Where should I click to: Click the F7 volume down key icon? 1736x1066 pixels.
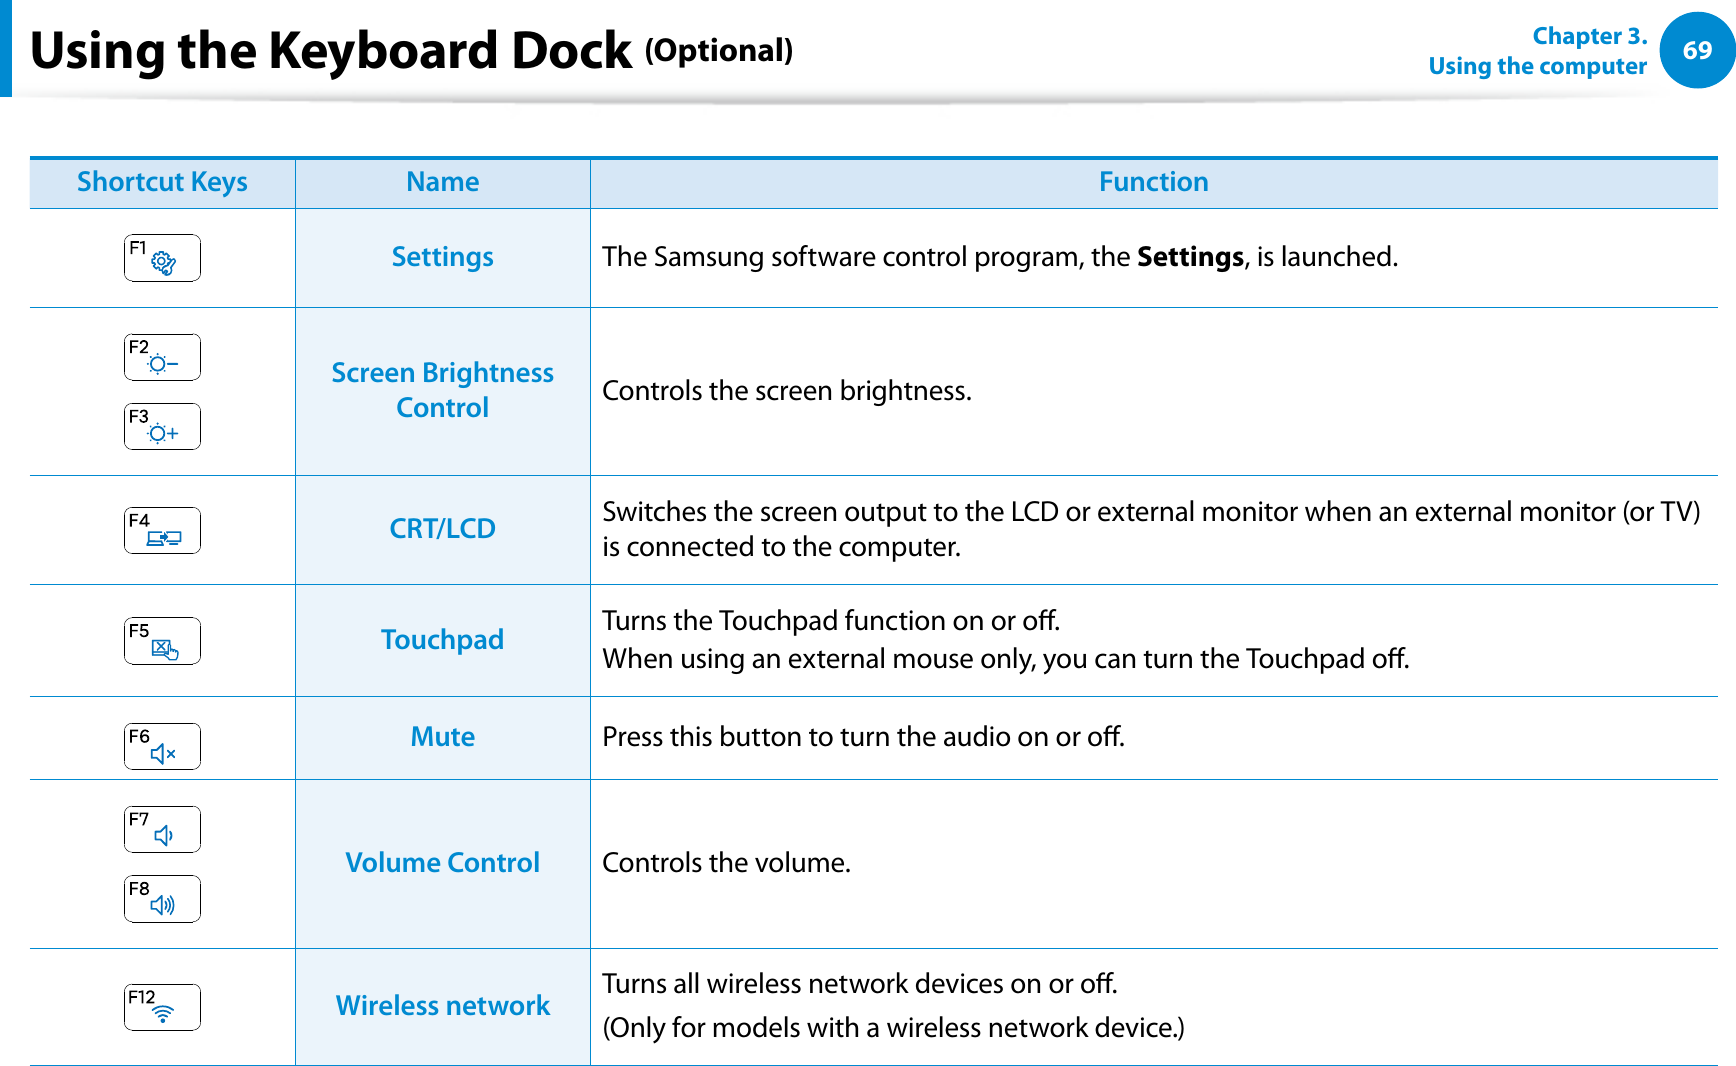(x=162, y=830)
